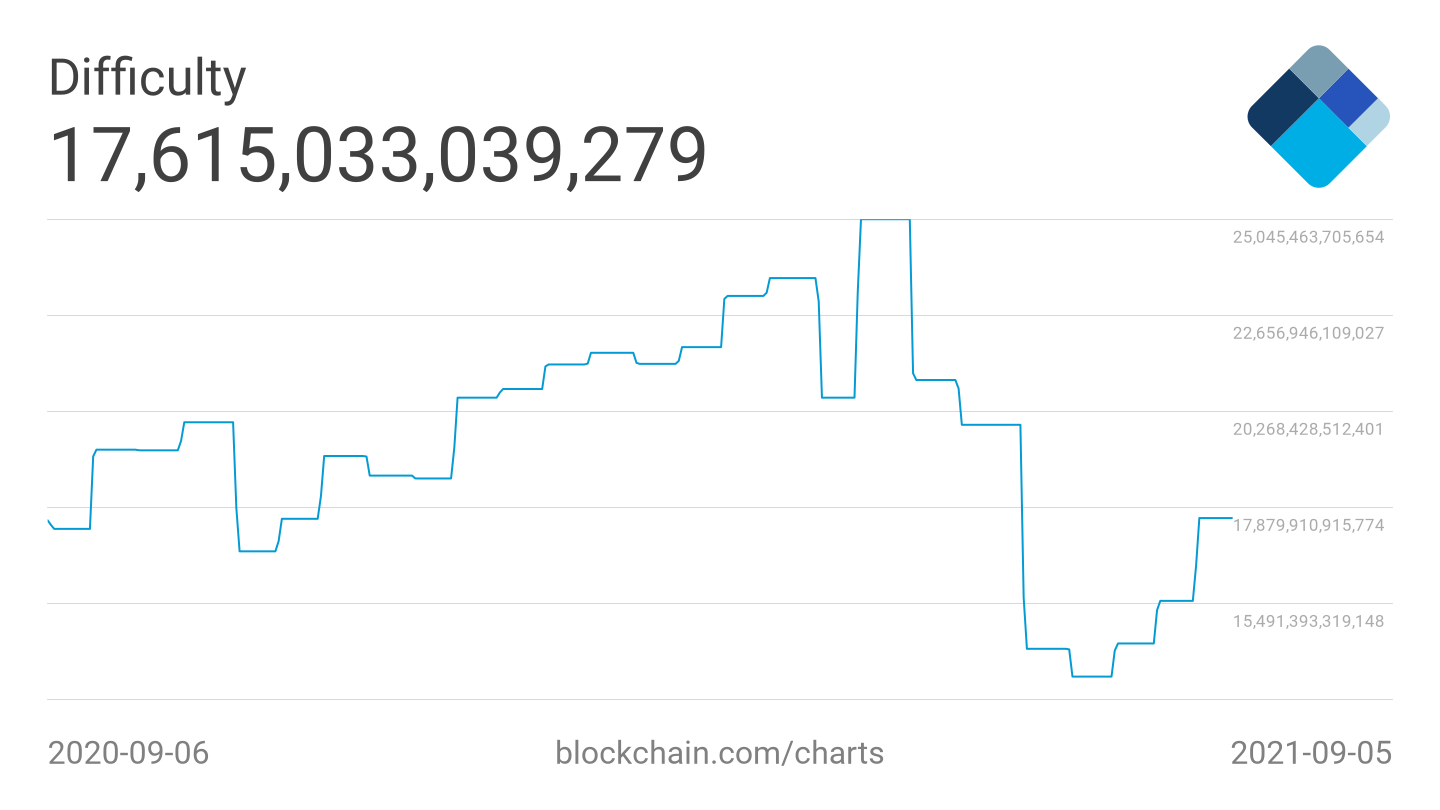Click the highest plateau of the chart line

click(x=885, y=220)
